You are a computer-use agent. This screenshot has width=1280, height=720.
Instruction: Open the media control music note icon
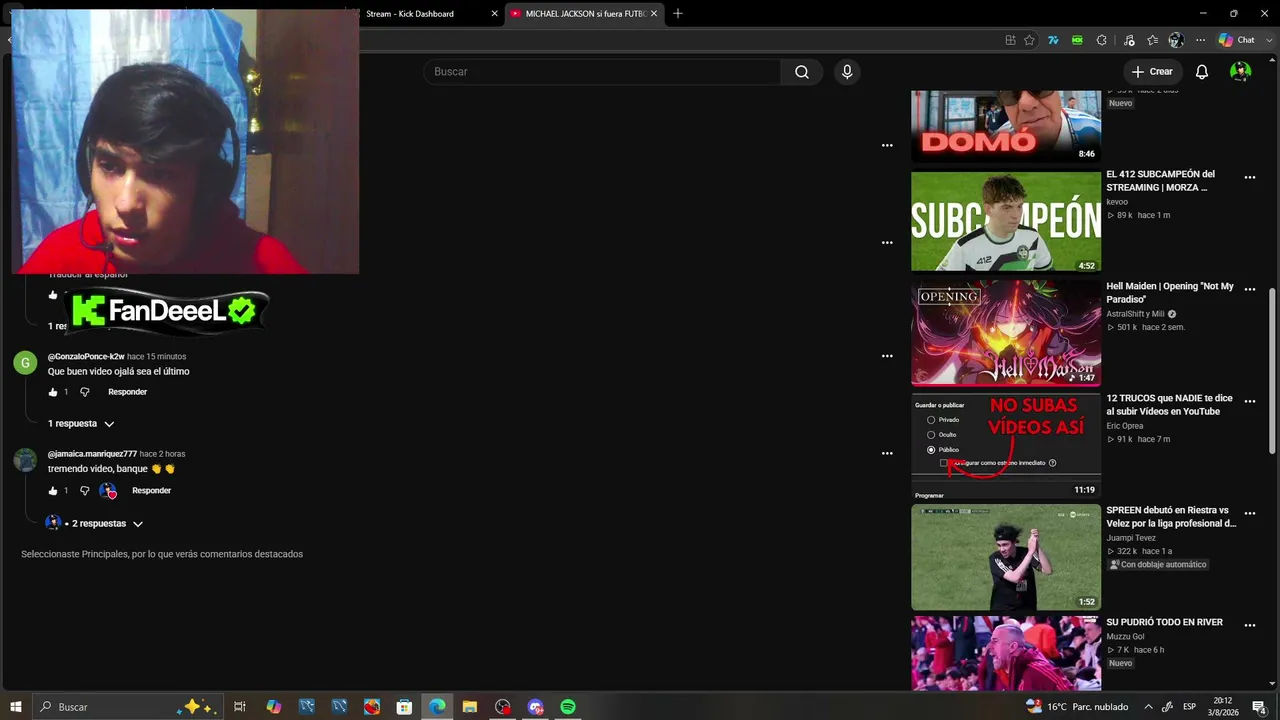click(x=1129, y=40)
